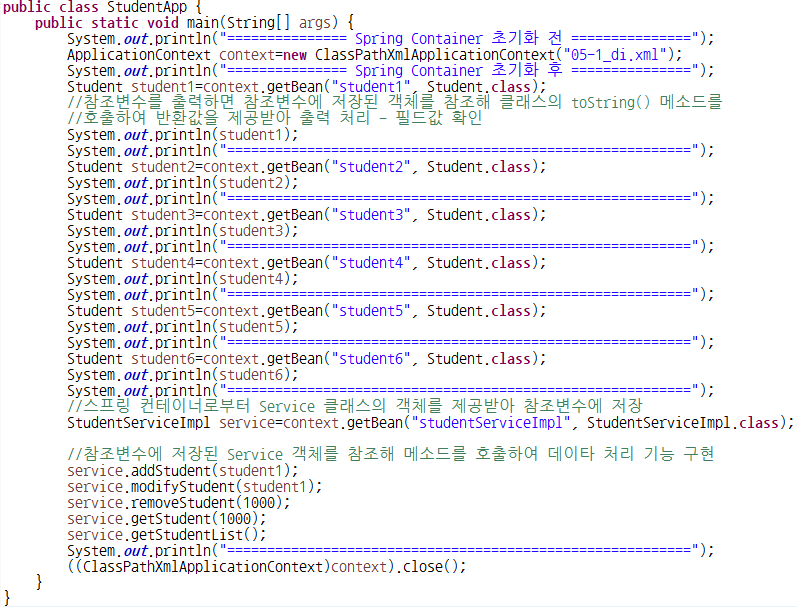Click the comment mentioning toString() 메소드를
Viewport: 797px width, 607px height.
coord(394,102)
